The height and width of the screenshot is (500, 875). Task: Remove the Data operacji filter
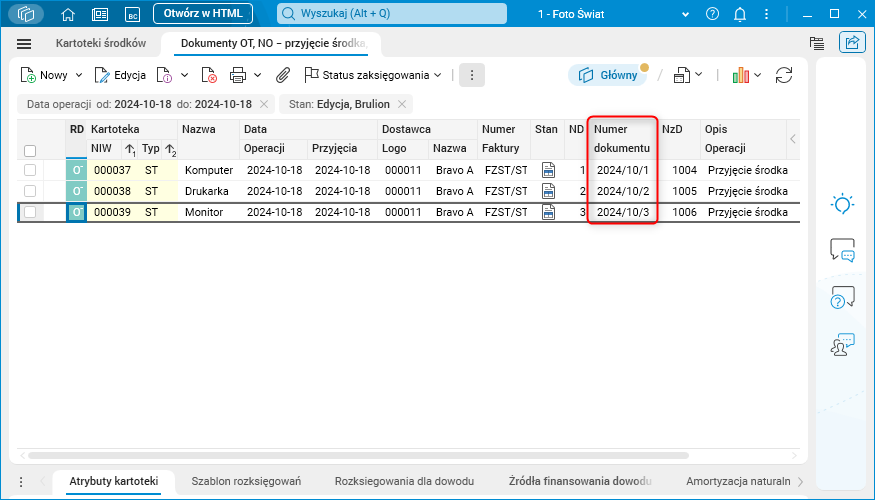tap(264, 104)
